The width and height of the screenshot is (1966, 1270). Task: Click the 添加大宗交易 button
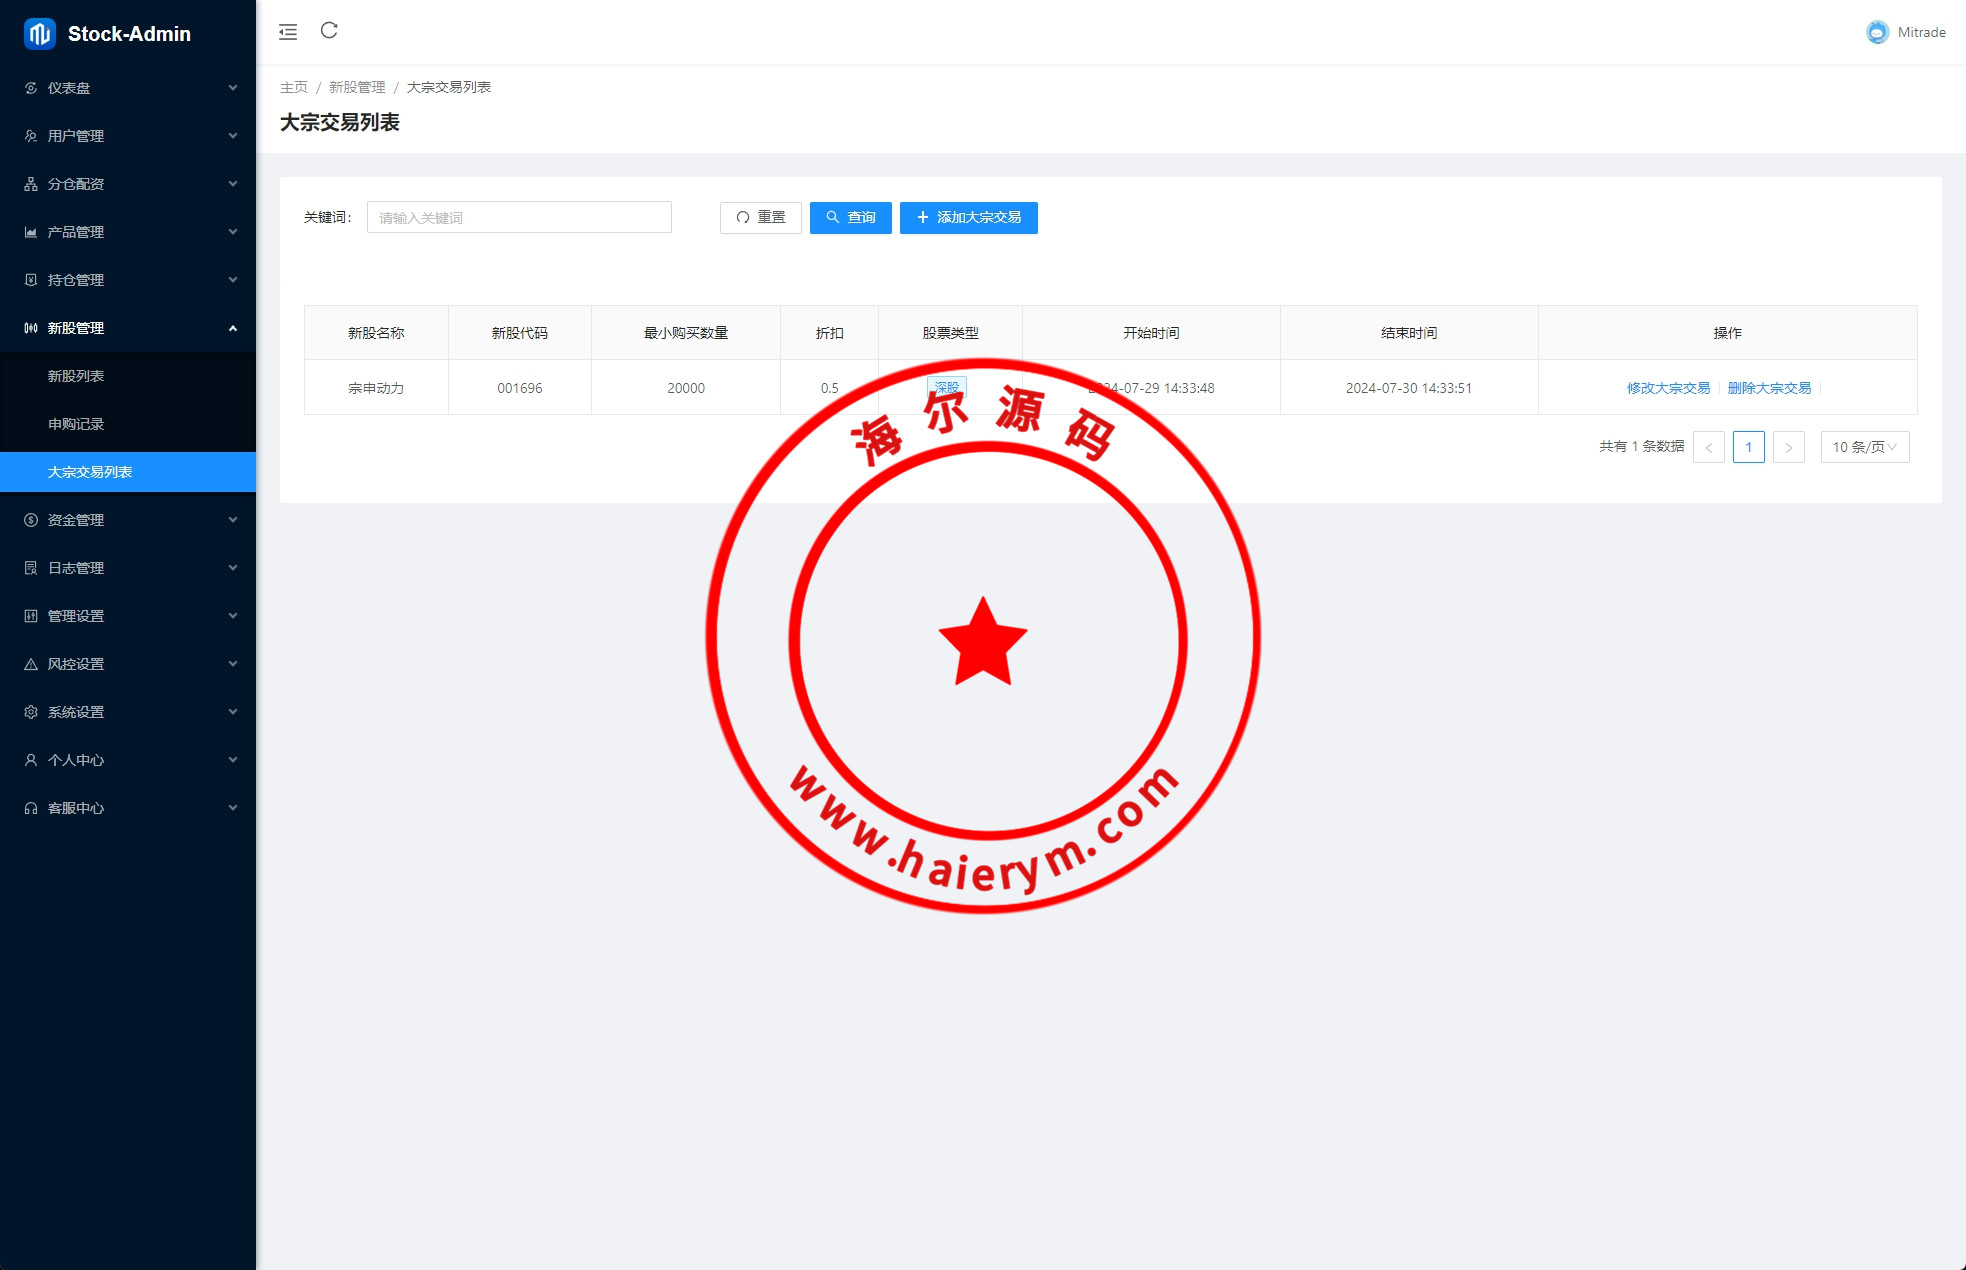coord(968,218)
